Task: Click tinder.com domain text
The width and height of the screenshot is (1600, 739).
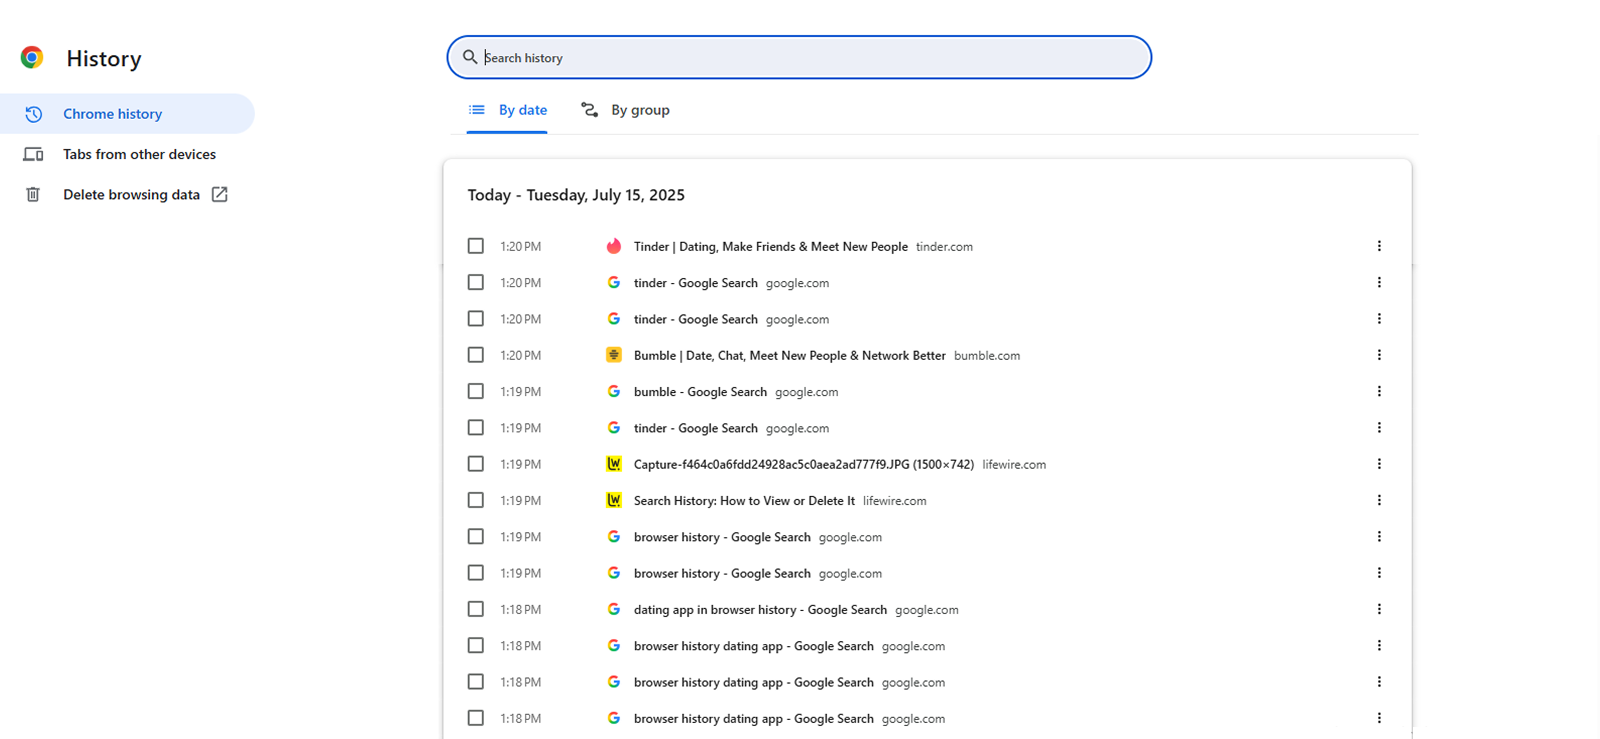Action: (x=944, y=247)
